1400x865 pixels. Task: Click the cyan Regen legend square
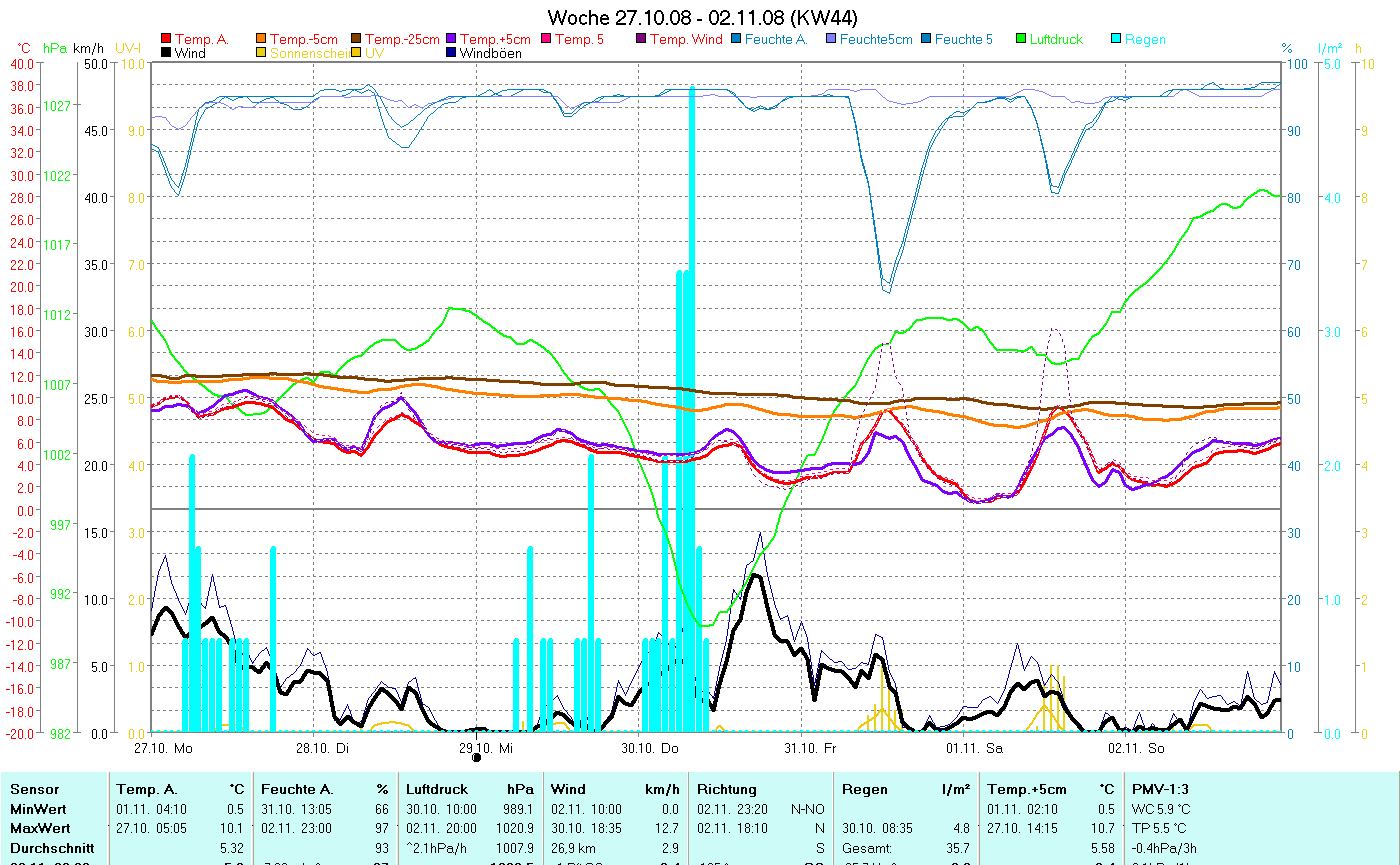[1117, 40]
